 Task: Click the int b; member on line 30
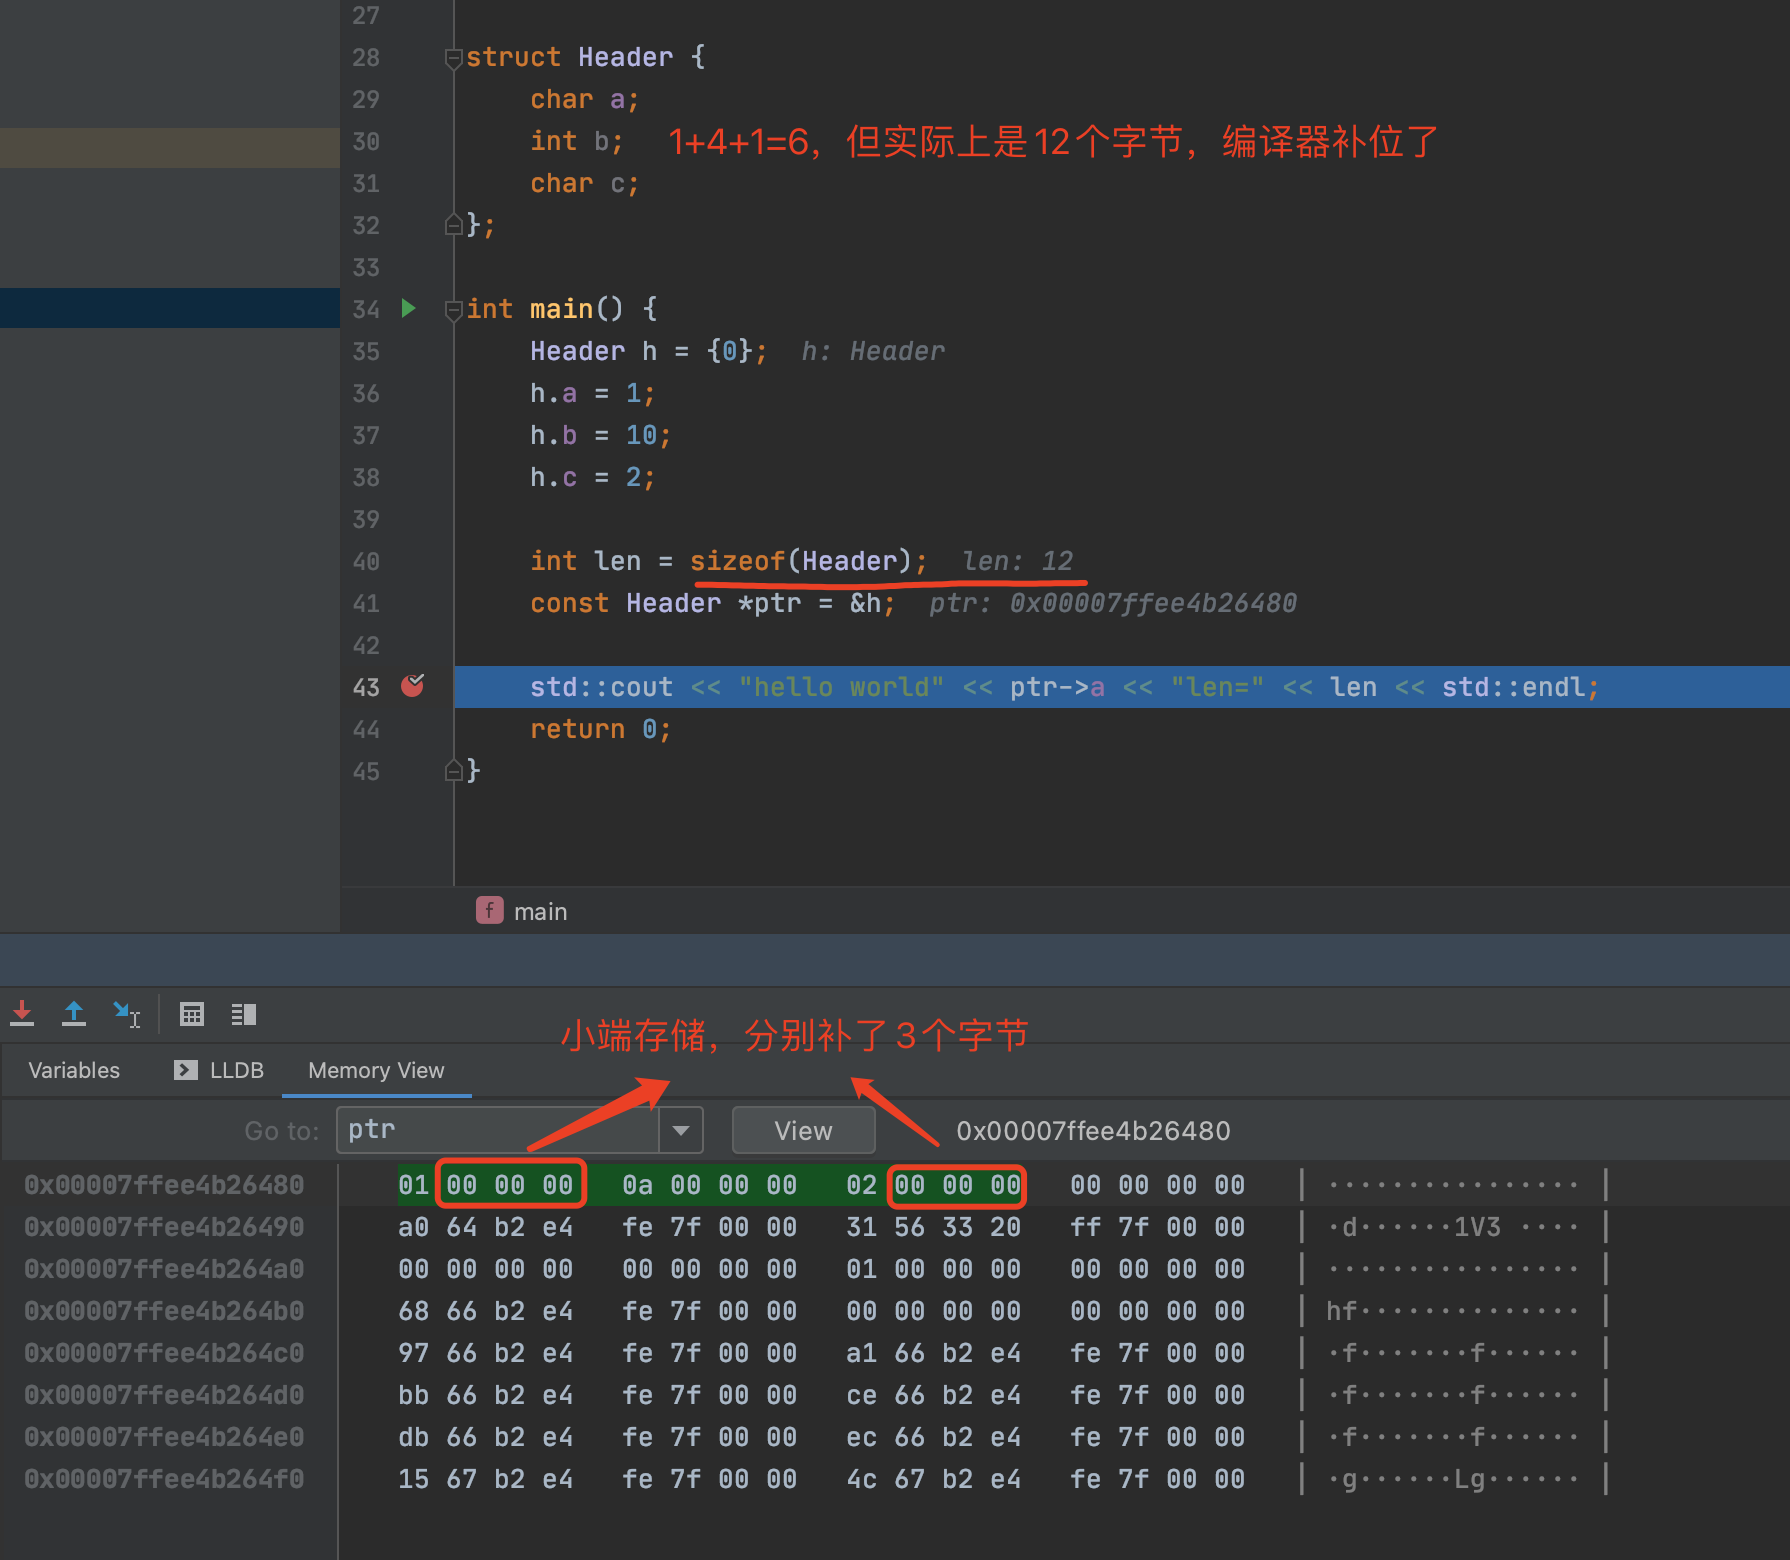tap(576, 141)
